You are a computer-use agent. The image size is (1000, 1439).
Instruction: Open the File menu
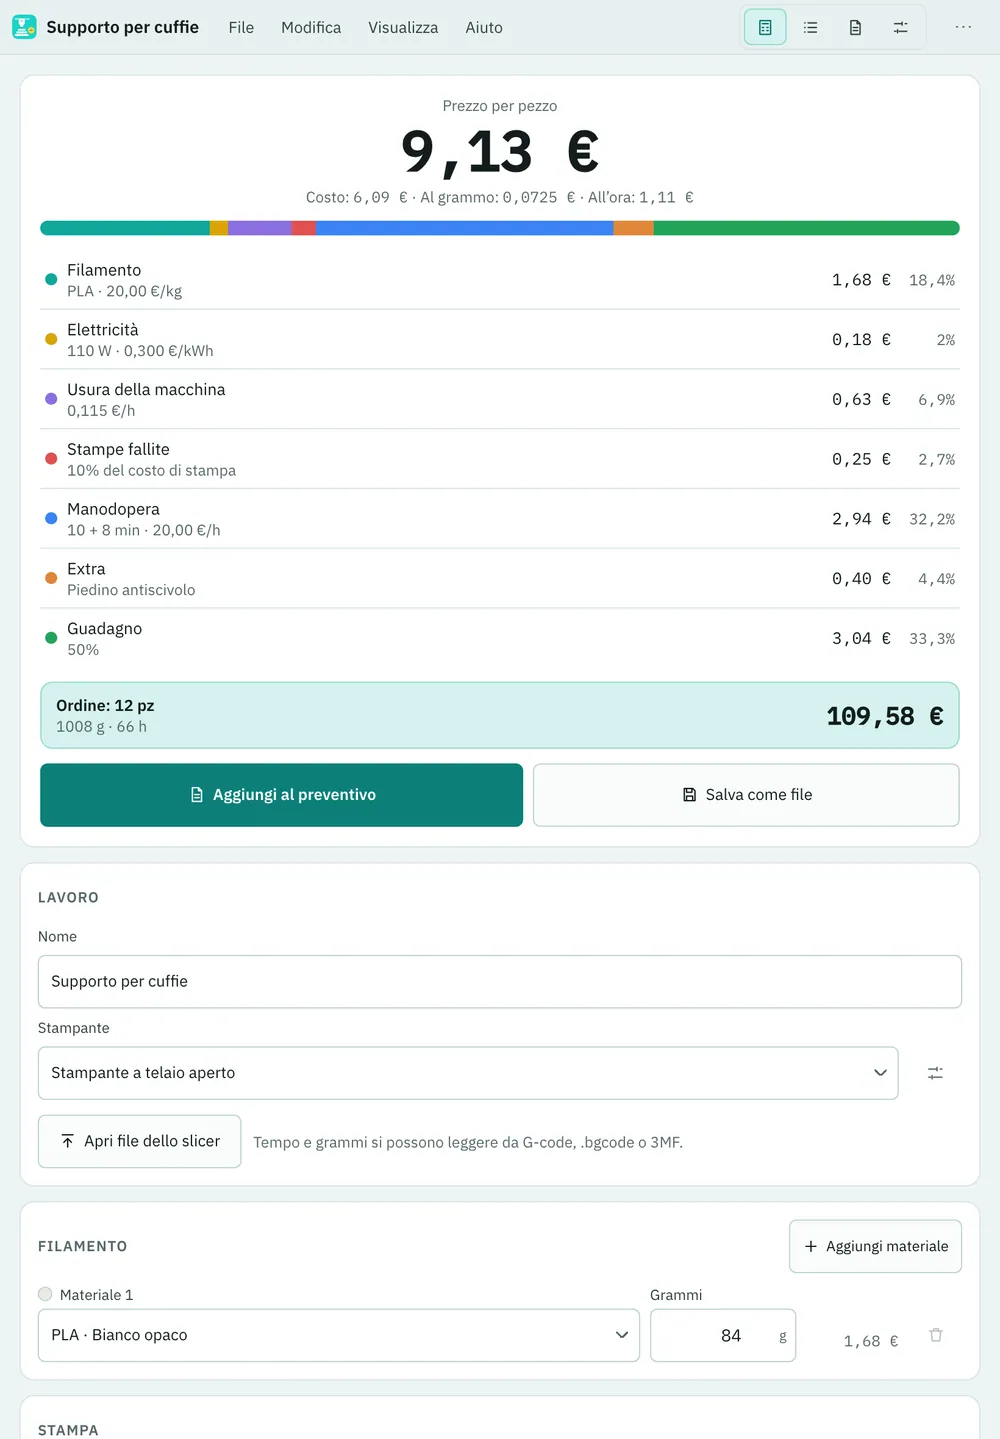(241, 27)
